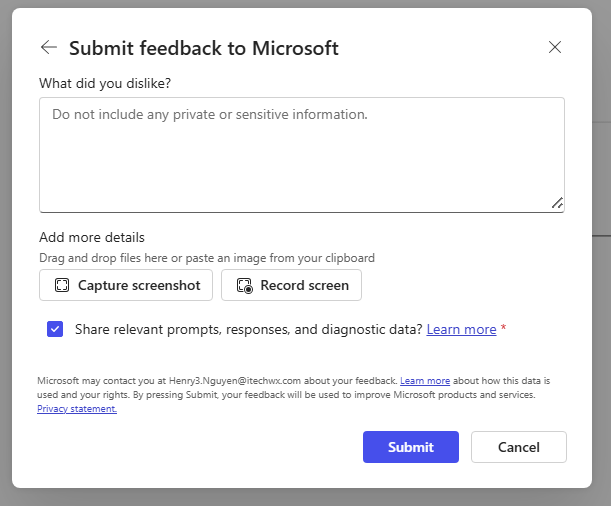Click the 'Drag and drop files here' hint text
This screenshot has height=506, width=611.
pos(207,258)
